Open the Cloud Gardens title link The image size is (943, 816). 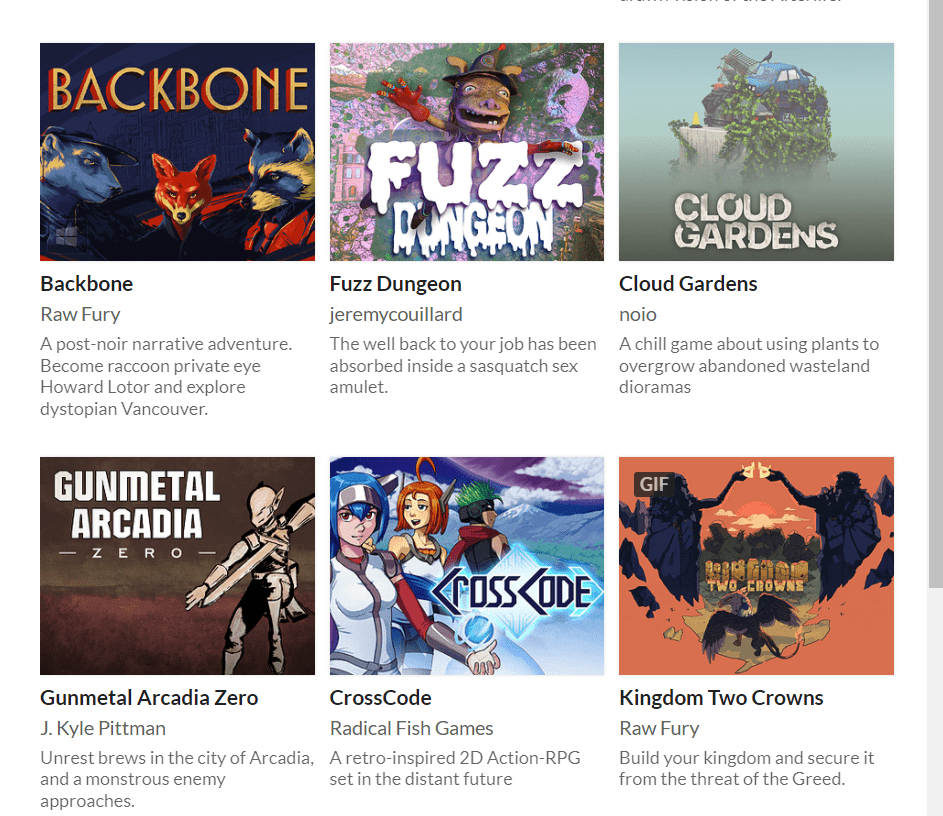(688, 284)
